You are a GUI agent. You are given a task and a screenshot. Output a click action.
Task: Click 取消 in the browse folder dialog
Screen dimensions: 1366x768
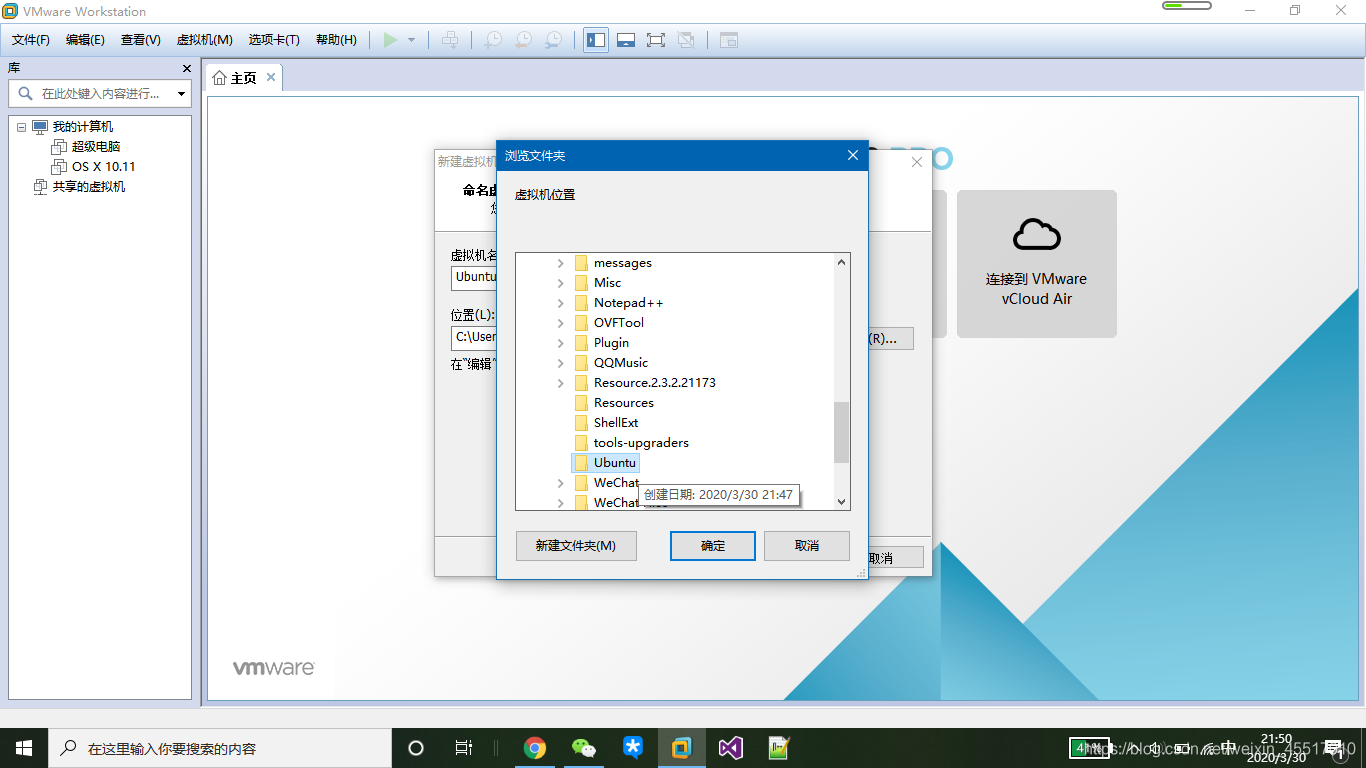click(807, 546)
